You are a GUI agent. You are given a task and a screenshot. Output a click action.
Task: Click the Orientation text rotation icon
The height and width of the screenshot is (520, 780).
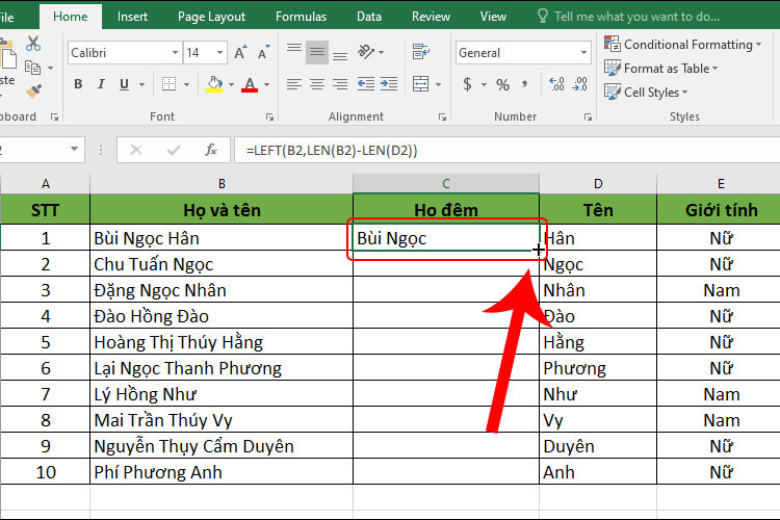366,52
